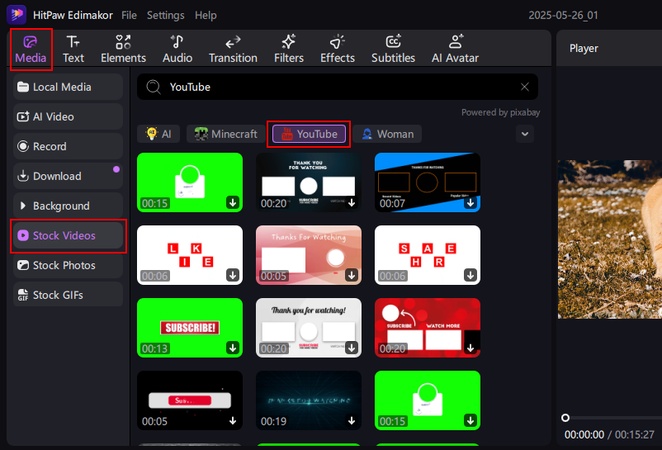This screenshot has height=450, width=662.
Task: Select Local Media in the sidebar
Action: click(x=68, y=87)
